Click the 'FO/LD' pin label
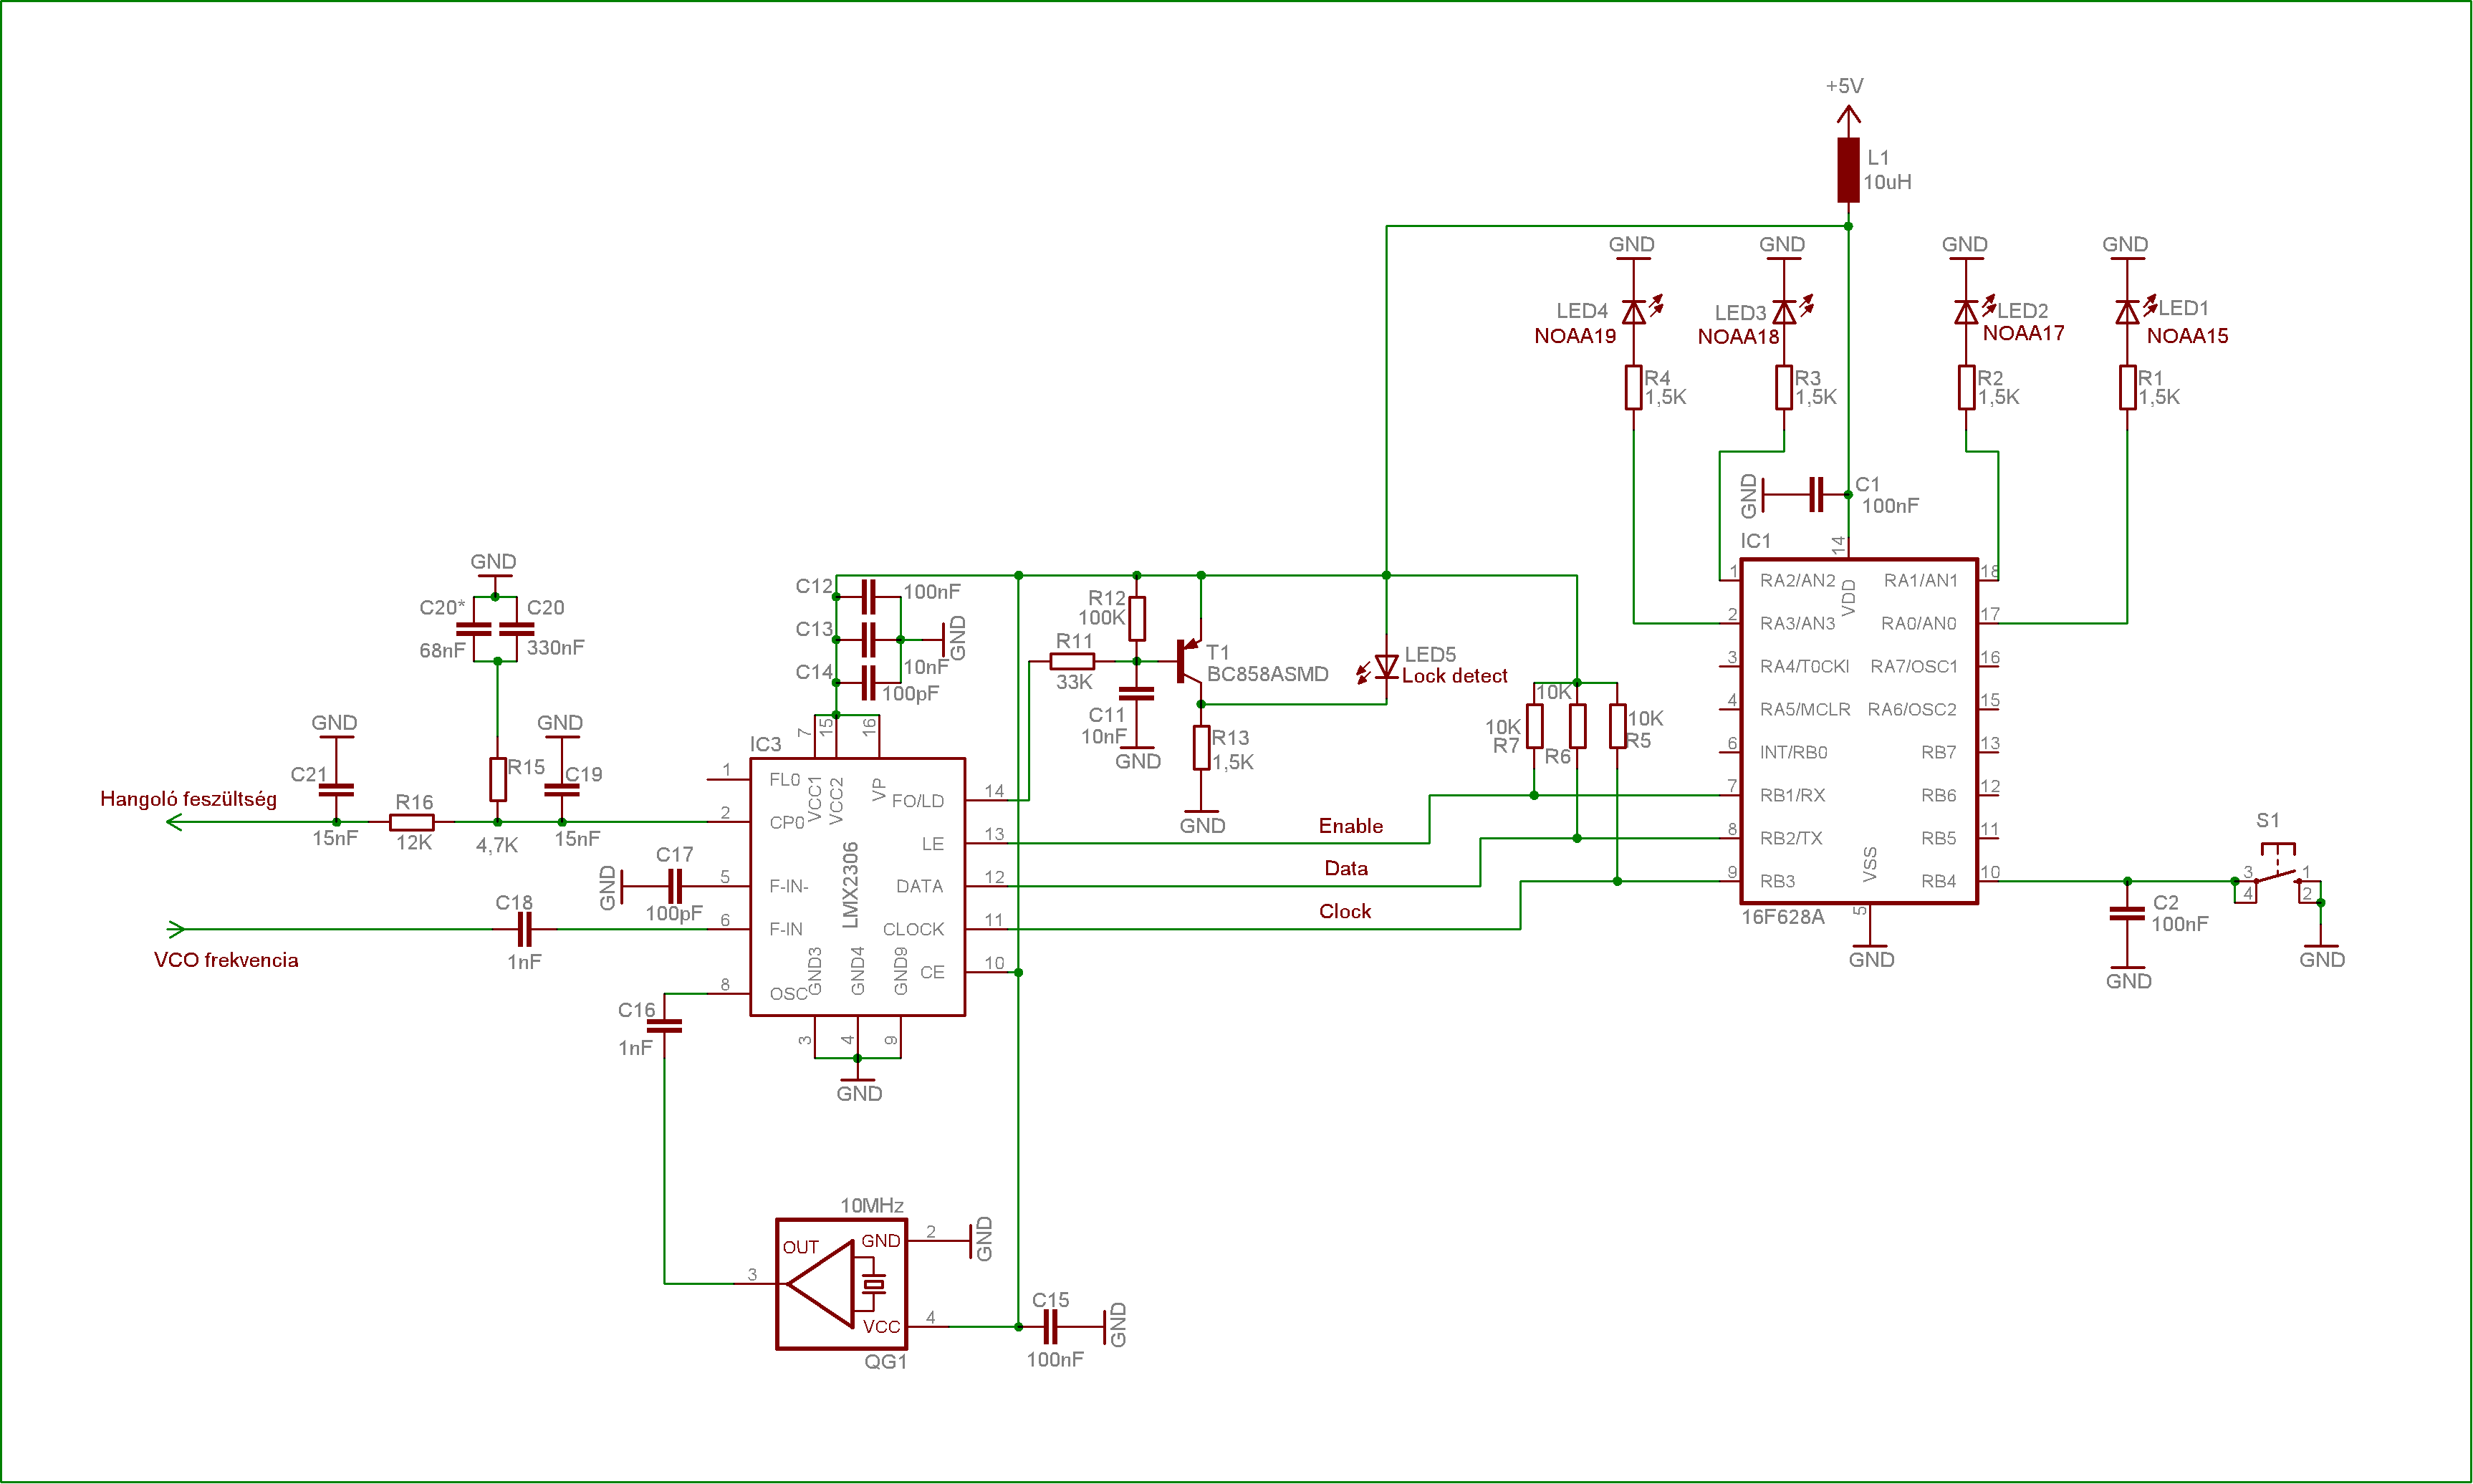Image resolution: width=2473 pixels, height=1484 pixels. pyautogui.click(x=918, y=801)
